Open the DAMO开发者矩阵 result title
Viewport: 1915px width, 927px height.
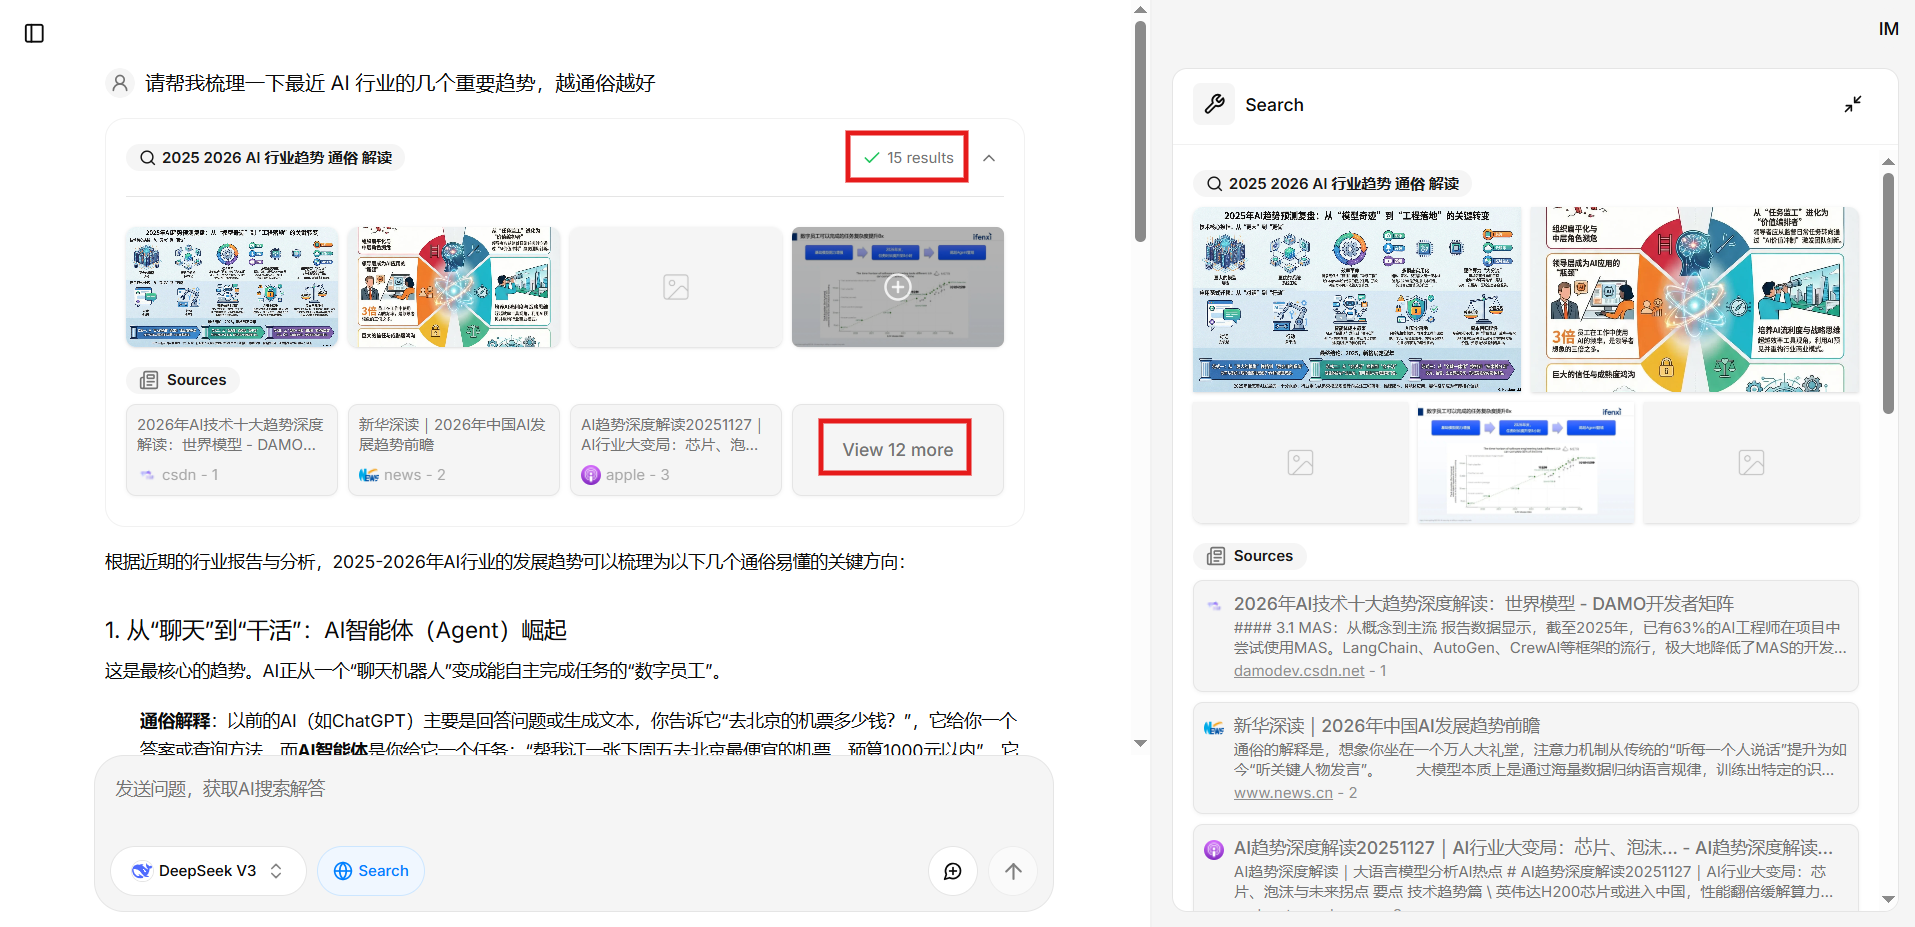[1484, 604]
